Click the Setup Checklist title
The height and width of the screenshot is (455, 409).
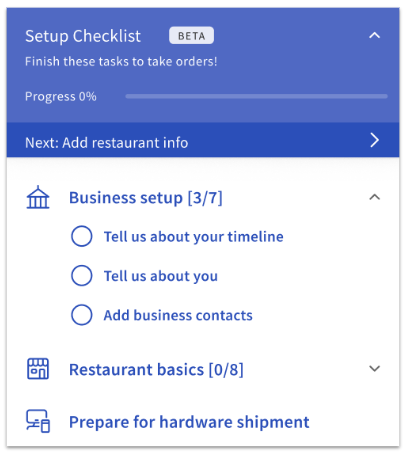tap(83, 36)
